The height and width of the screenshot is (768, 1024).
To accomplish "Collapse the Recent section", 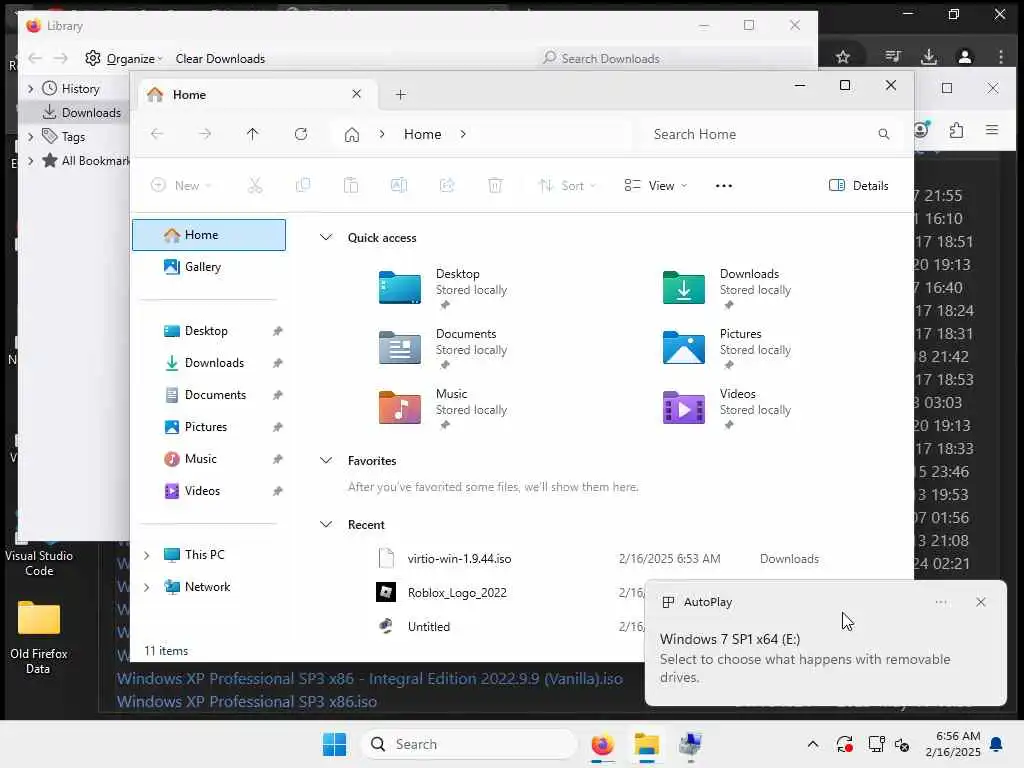I will click(326, 524).
